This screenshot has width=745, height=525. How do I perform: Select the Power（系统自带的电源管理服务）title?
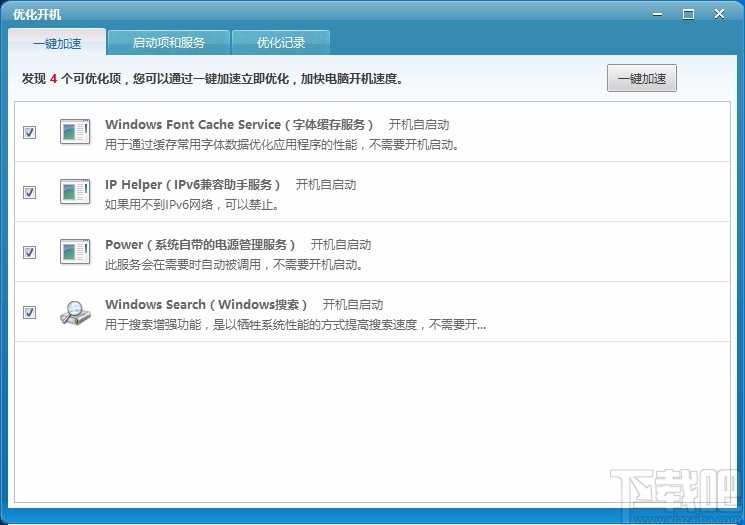click(201, 244)
